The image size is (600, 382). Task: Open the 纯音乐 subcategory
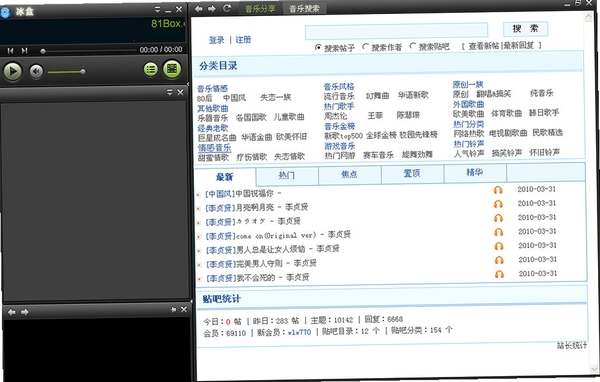(541, 93)
